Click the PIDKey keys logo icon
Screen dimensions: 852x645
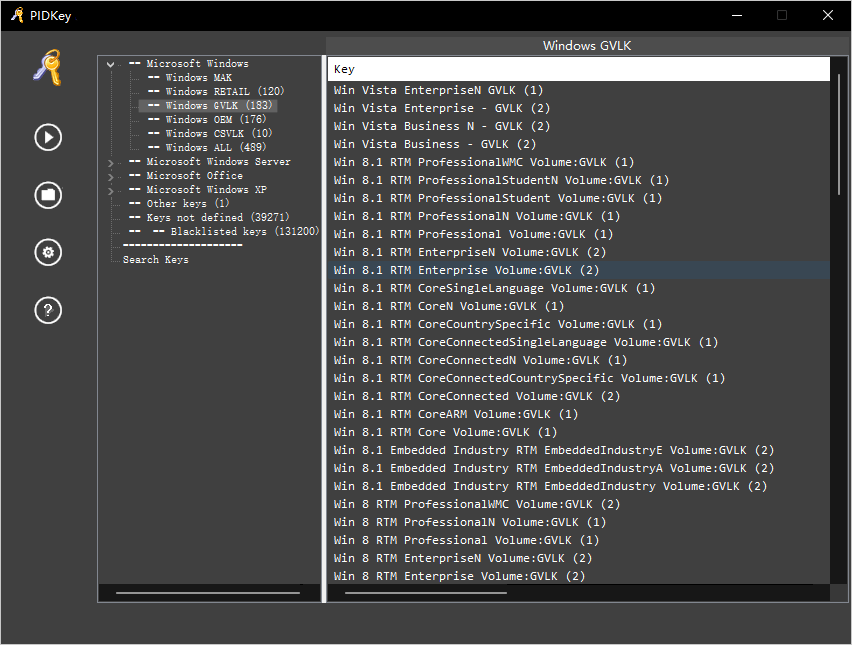click(47, 69)
